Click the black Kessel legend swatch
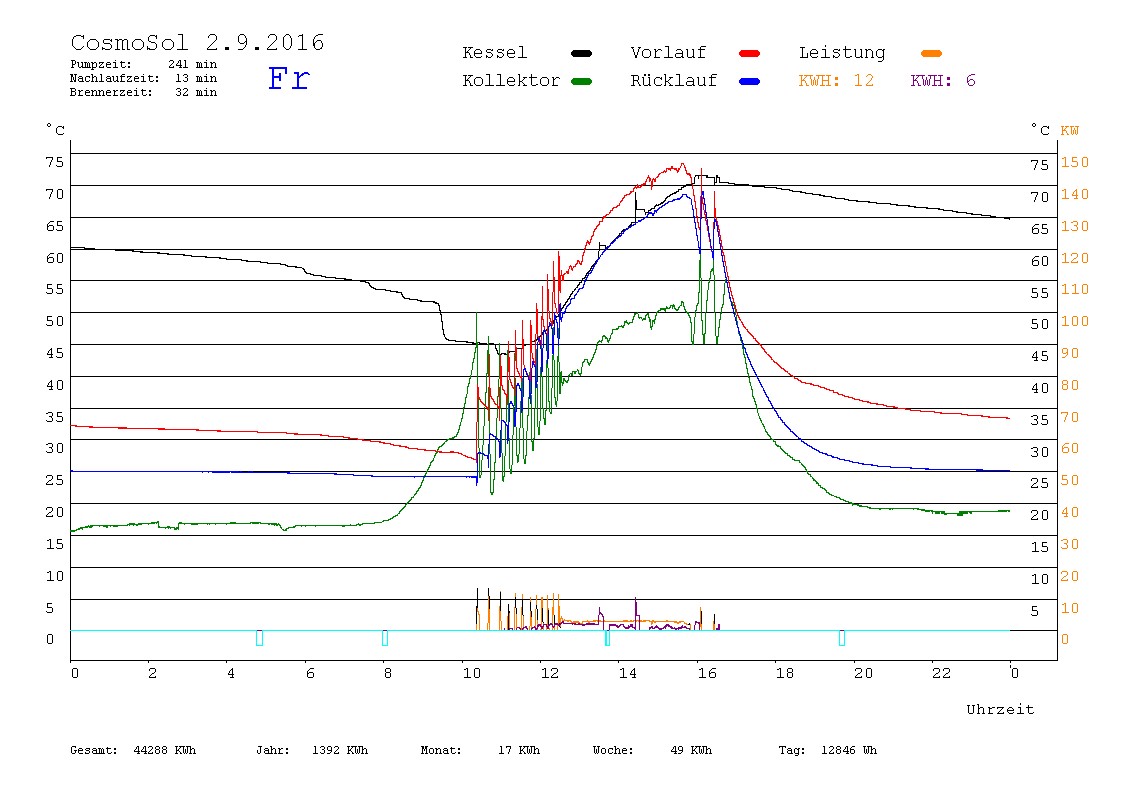 pyautogui.click(x=581, y=53)
